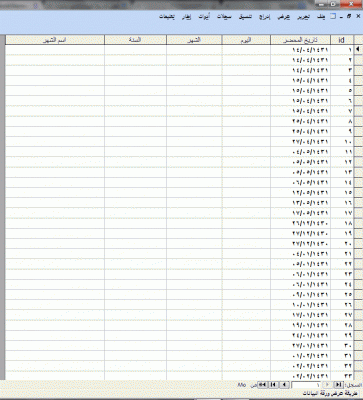Select the اليوم column header
The width and height of the screenshot is (363, 400).
pos(246,40)
